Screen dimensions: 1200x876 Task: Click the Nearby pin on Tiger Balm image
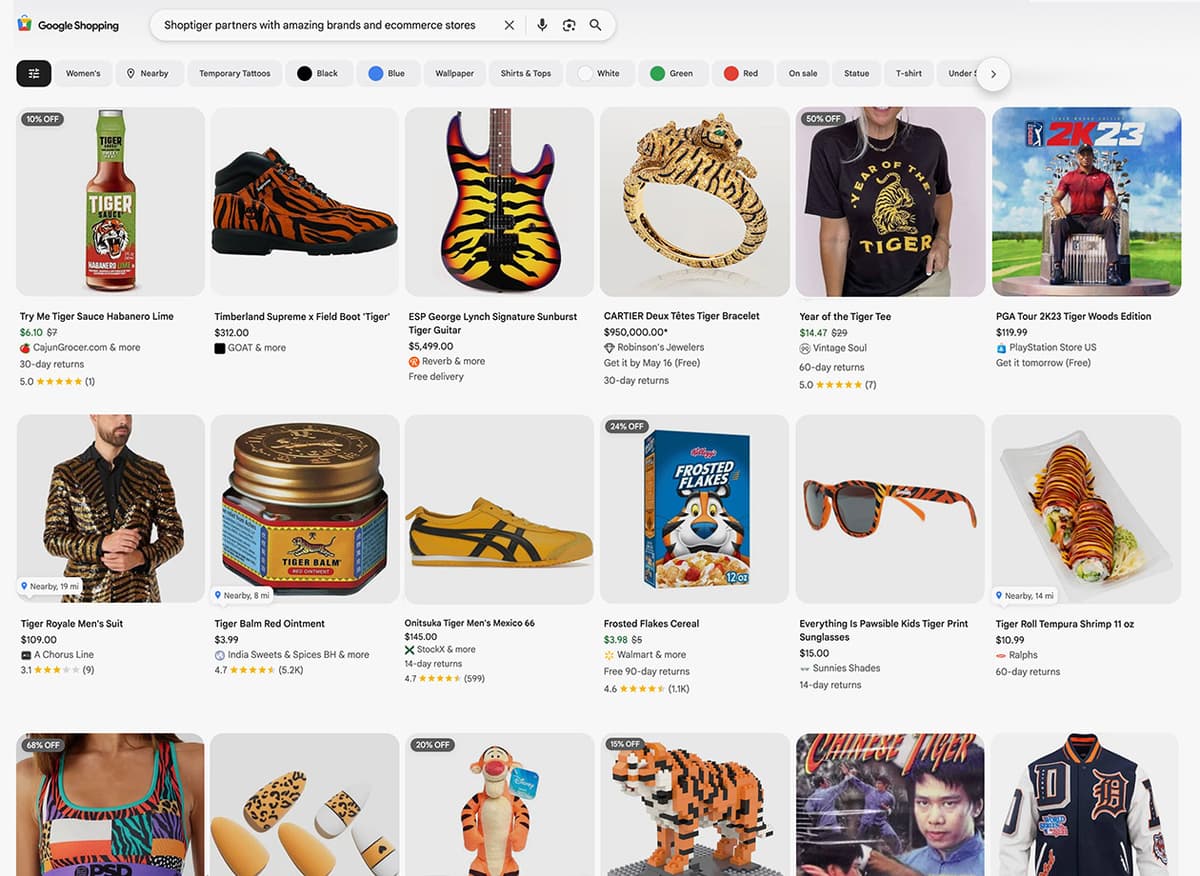pos(243,595)
